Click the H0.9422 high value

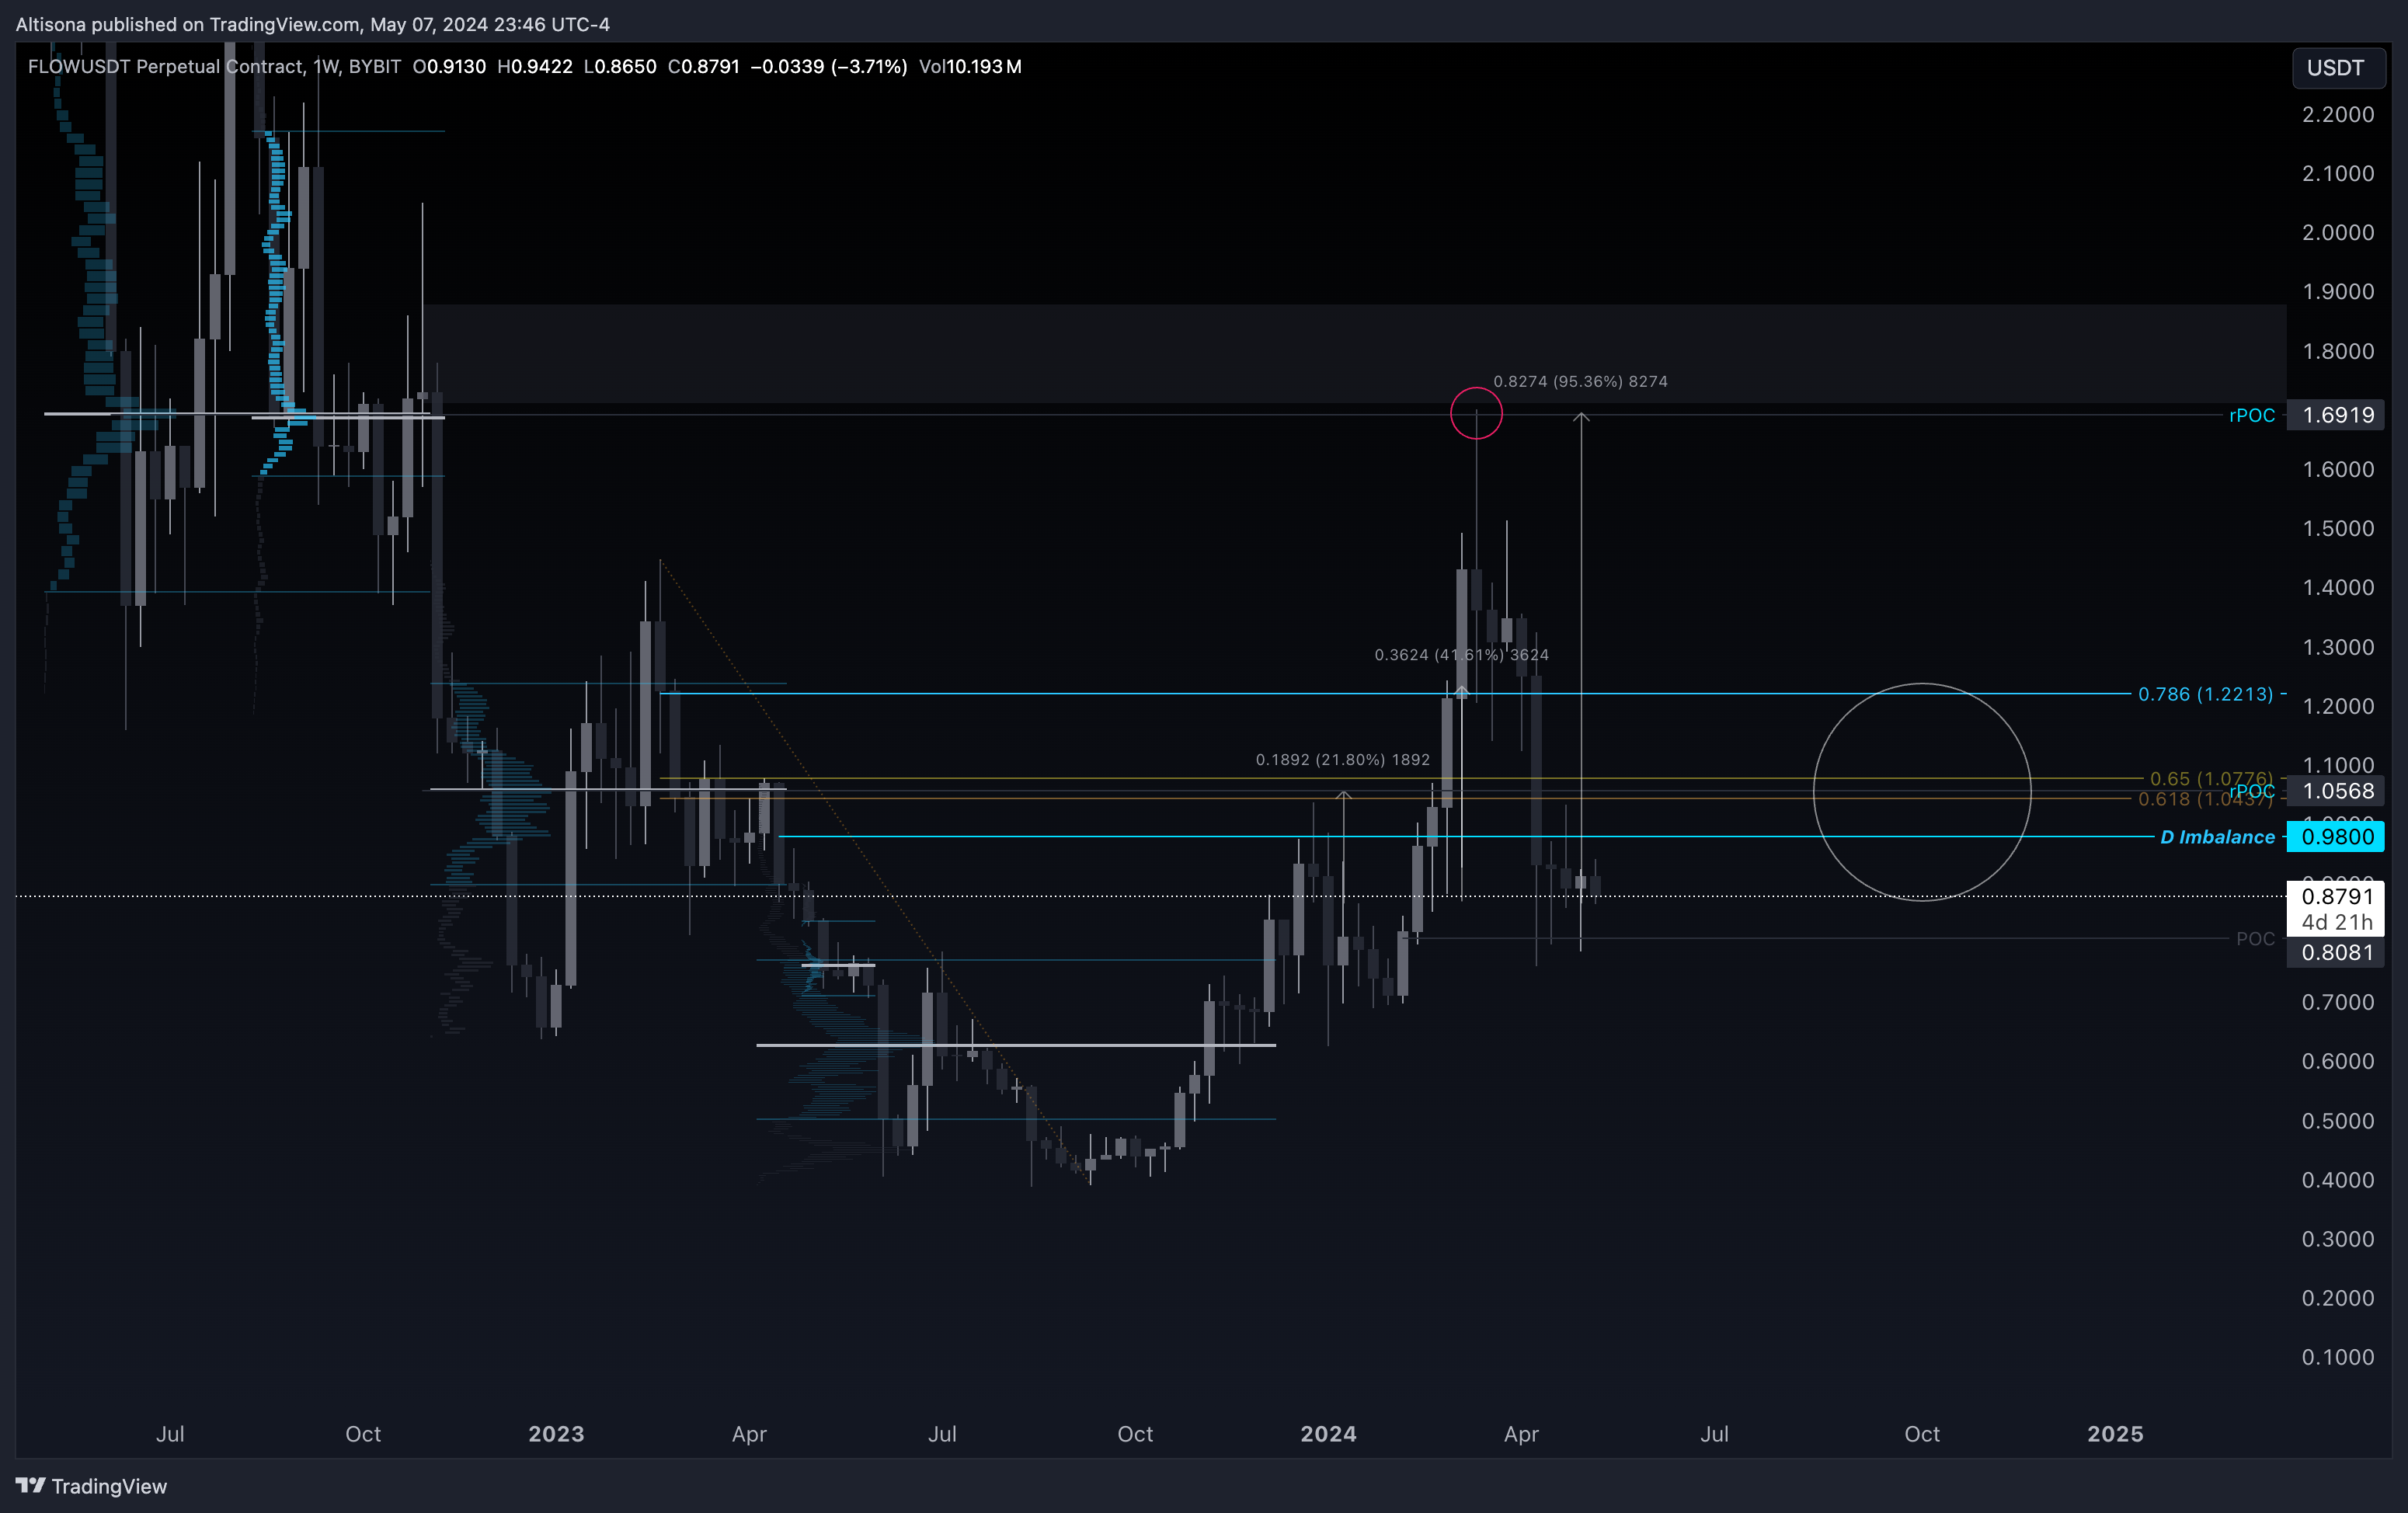(x=535, y=67)
